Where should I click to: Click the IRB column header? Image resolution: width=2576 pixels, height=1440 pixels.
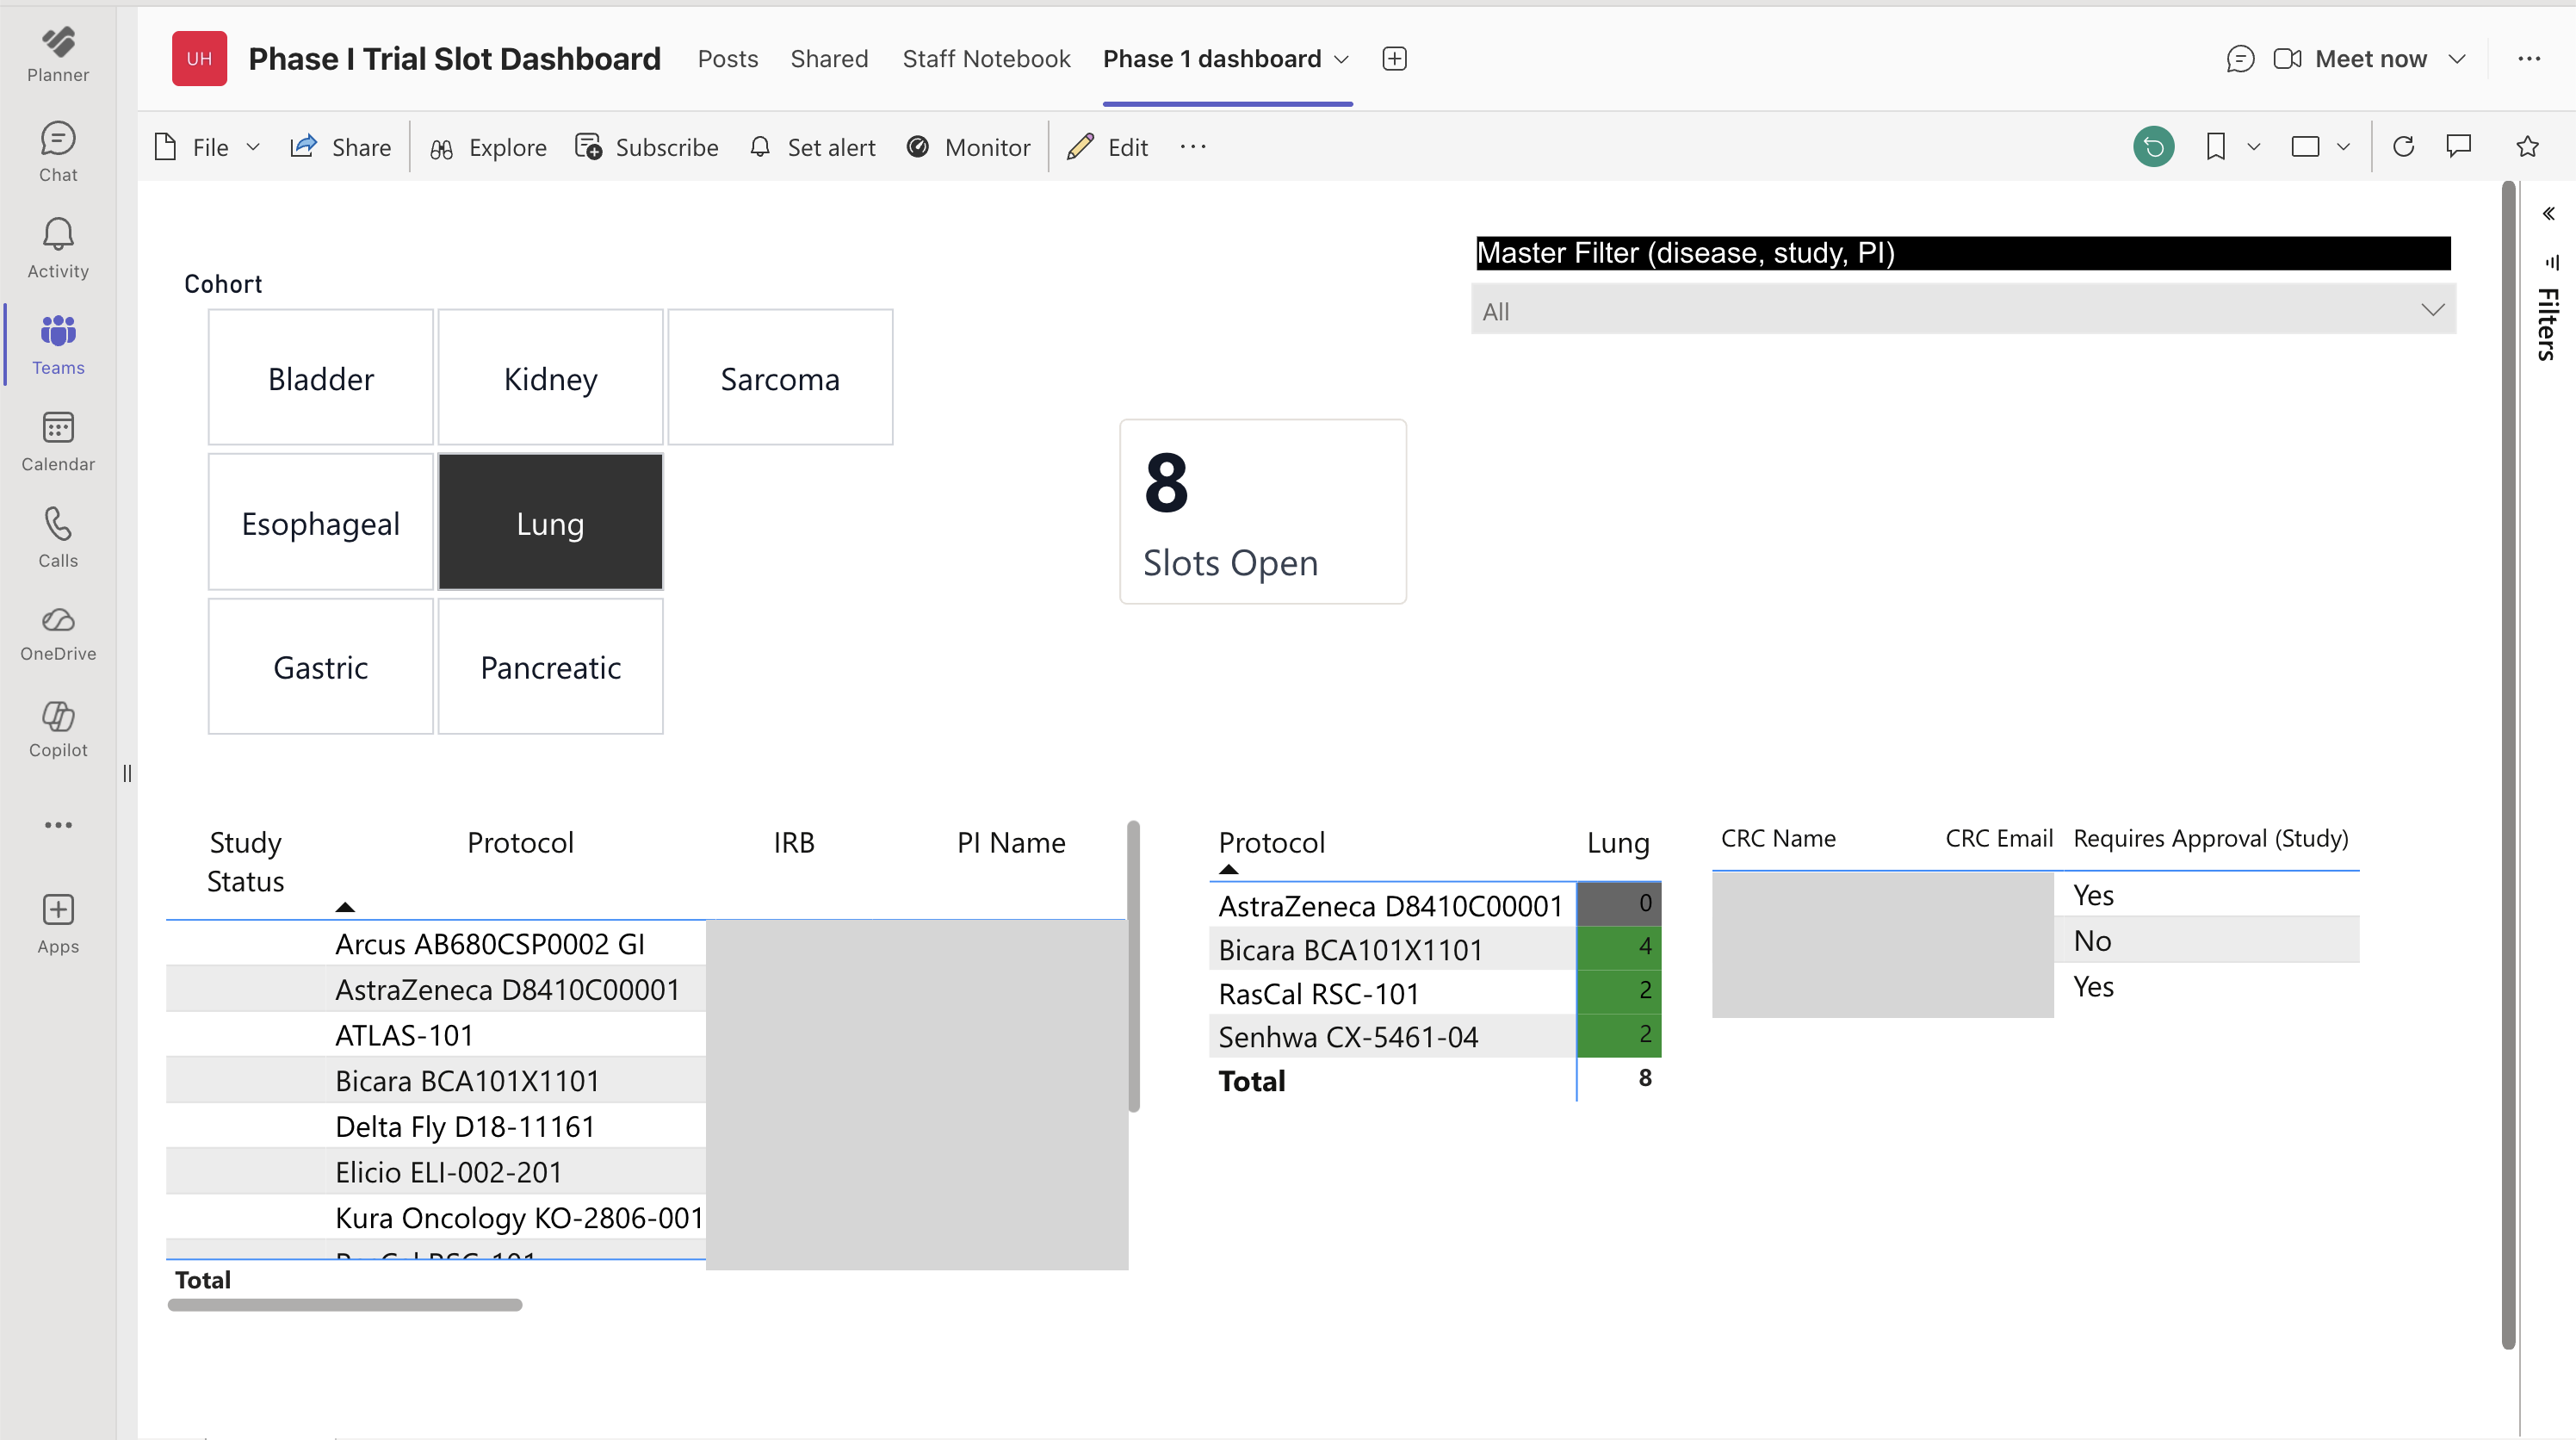click(x=794, y=842)
